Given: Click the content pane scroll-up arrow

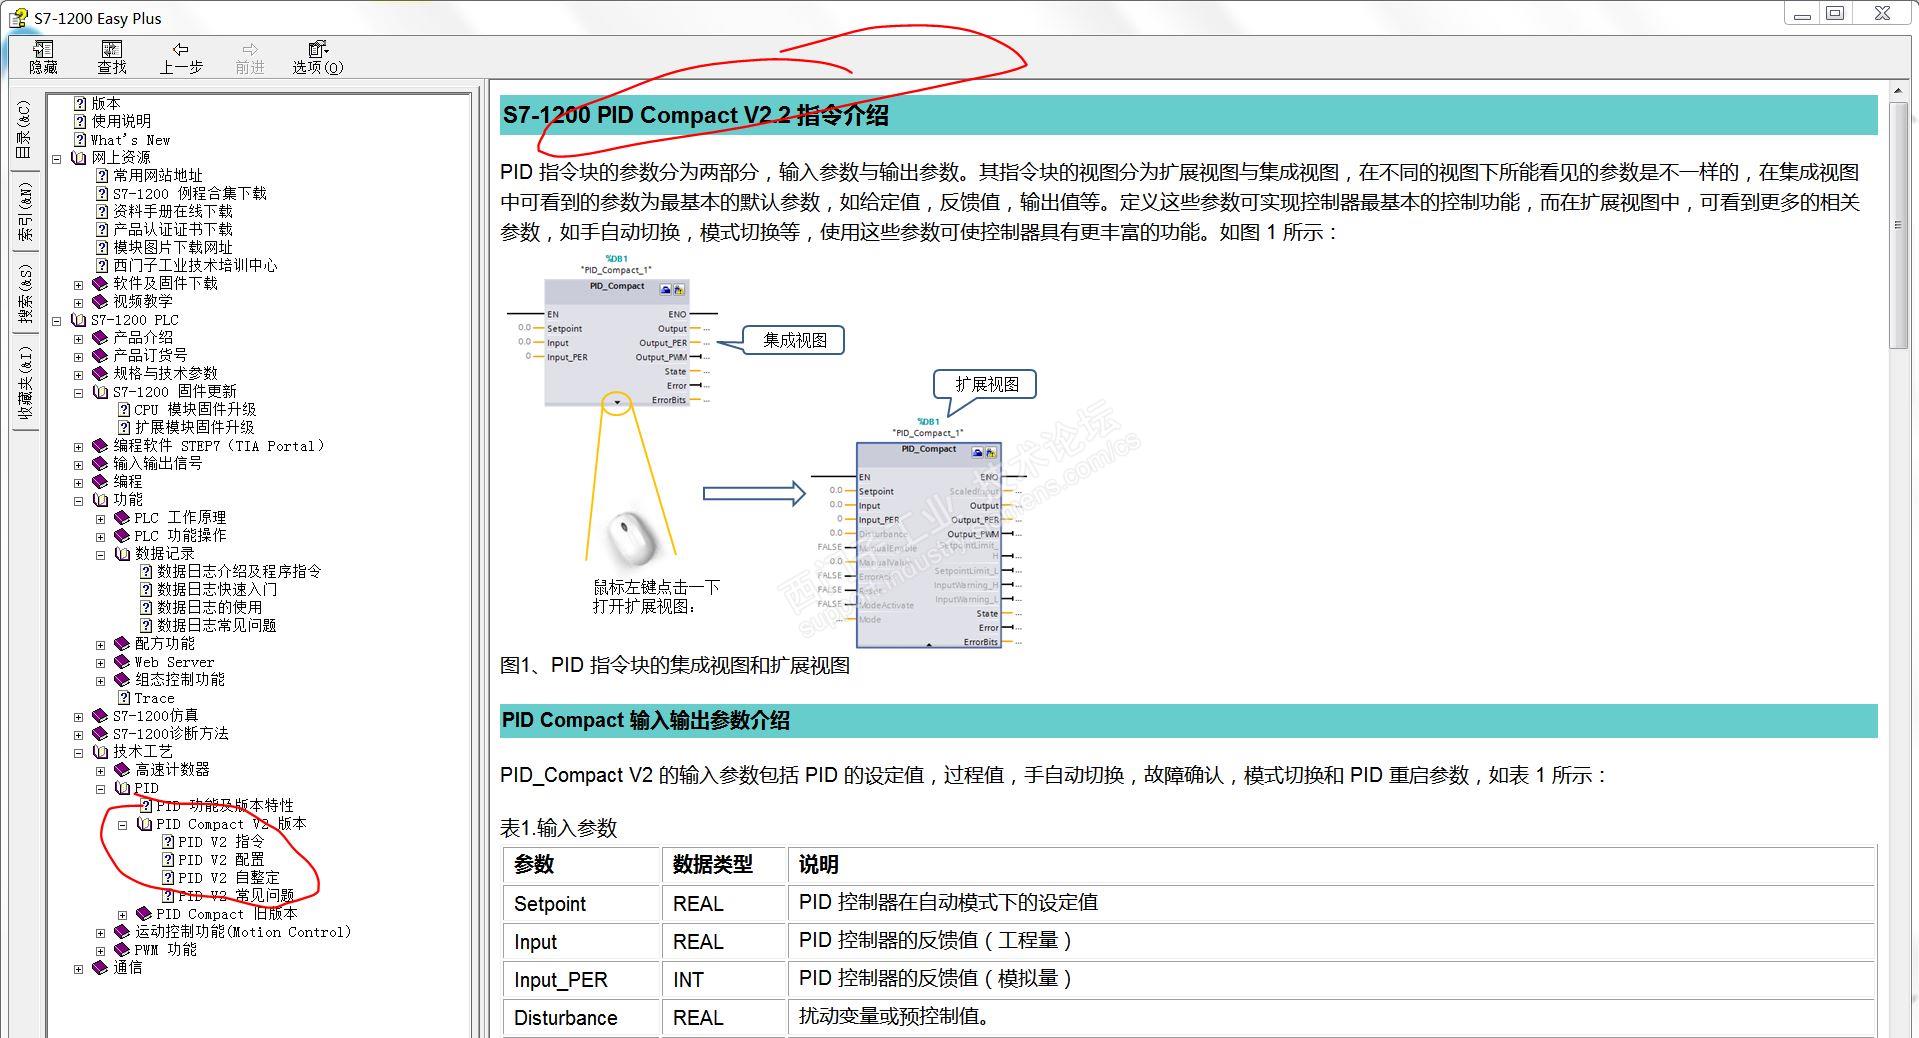Looking at the screenshot, I should [1898, 92].
